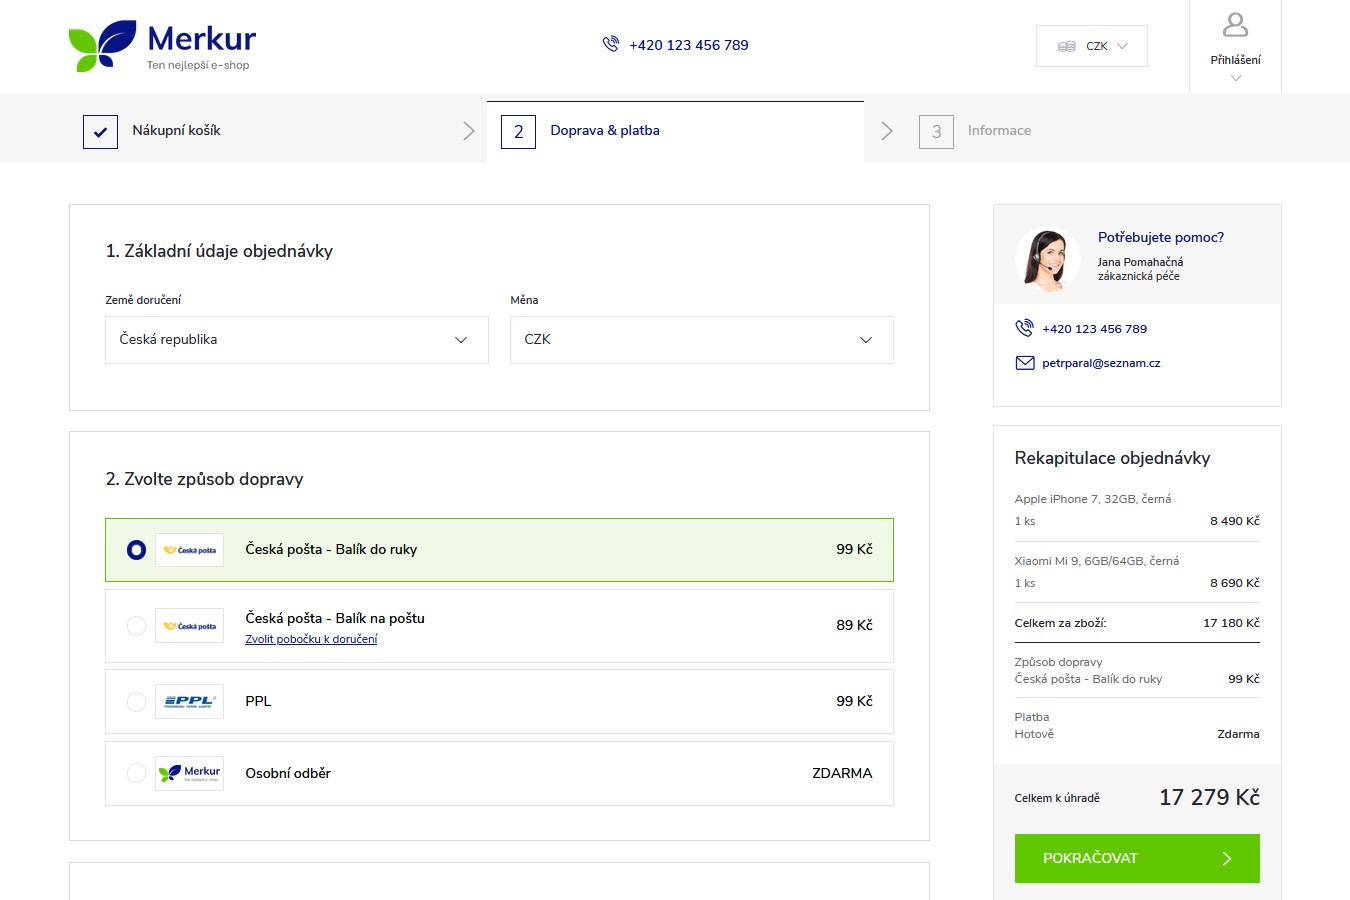Click petrparal@seznam.cz email link

(x=1101, y=363)
